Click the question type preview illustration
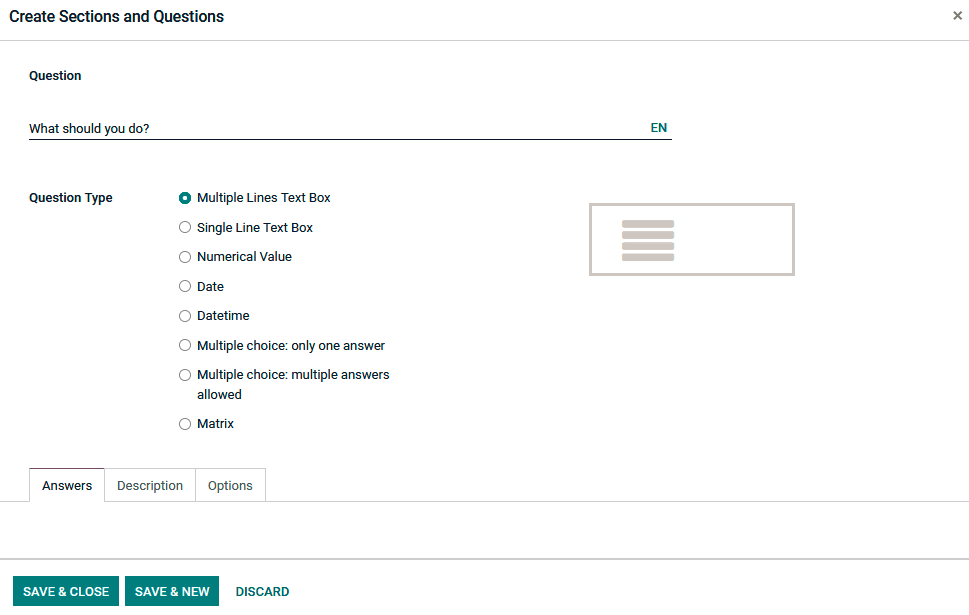The width and height of the screenshot is (969, 615). click(x=691, y=239)
